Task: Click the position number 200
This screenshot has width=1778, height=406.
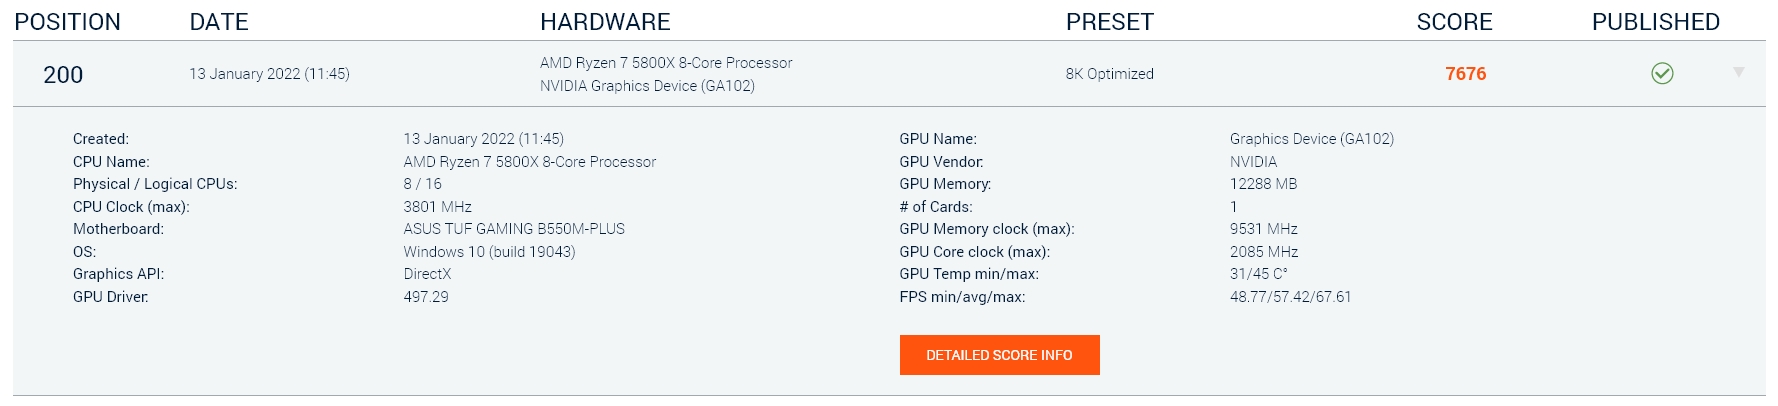Action: coord(63,75)
